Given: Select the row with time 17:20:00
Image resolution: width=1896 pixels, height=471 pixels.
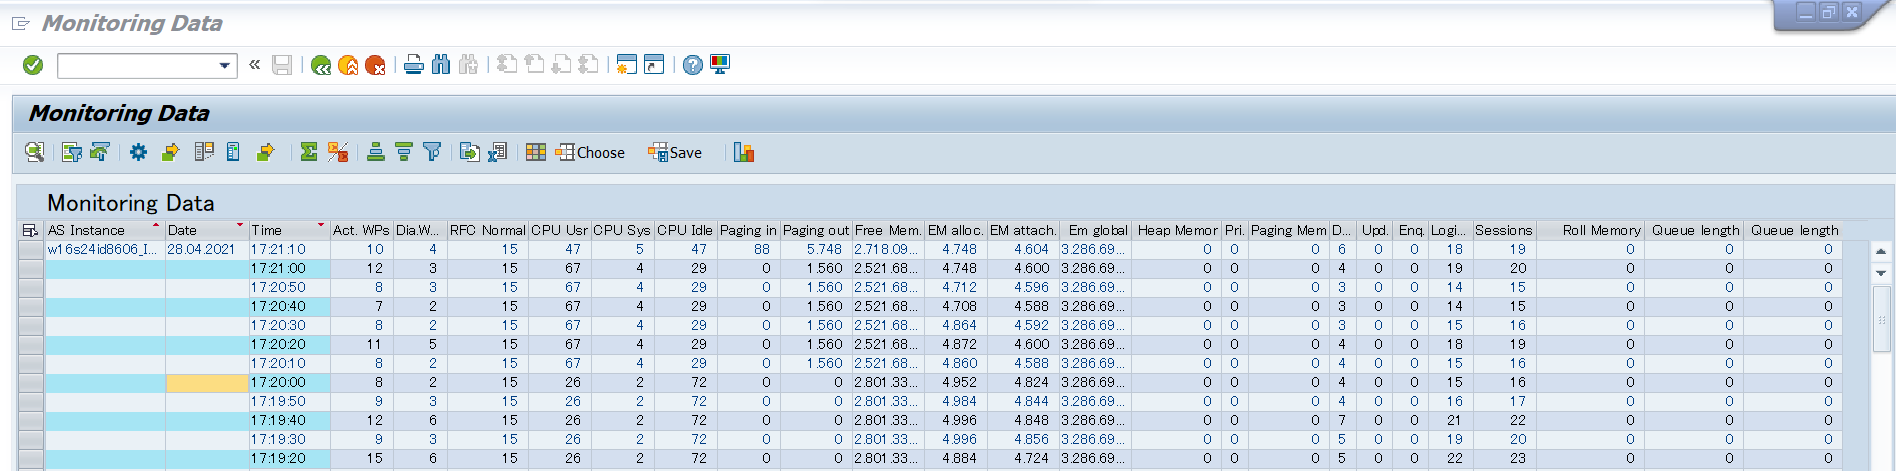Looking at the screenshot, I should click(31, 382).
